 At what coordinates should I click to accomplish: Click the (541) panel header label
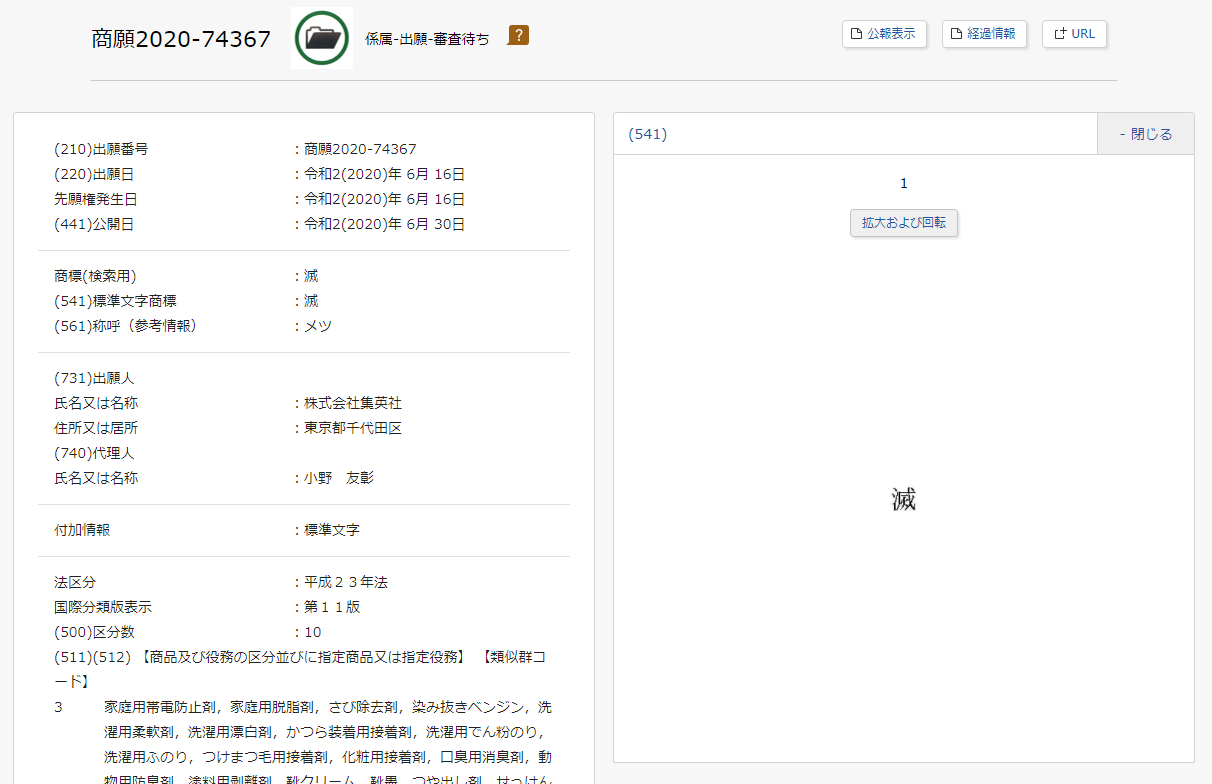(x=648, y=134)
